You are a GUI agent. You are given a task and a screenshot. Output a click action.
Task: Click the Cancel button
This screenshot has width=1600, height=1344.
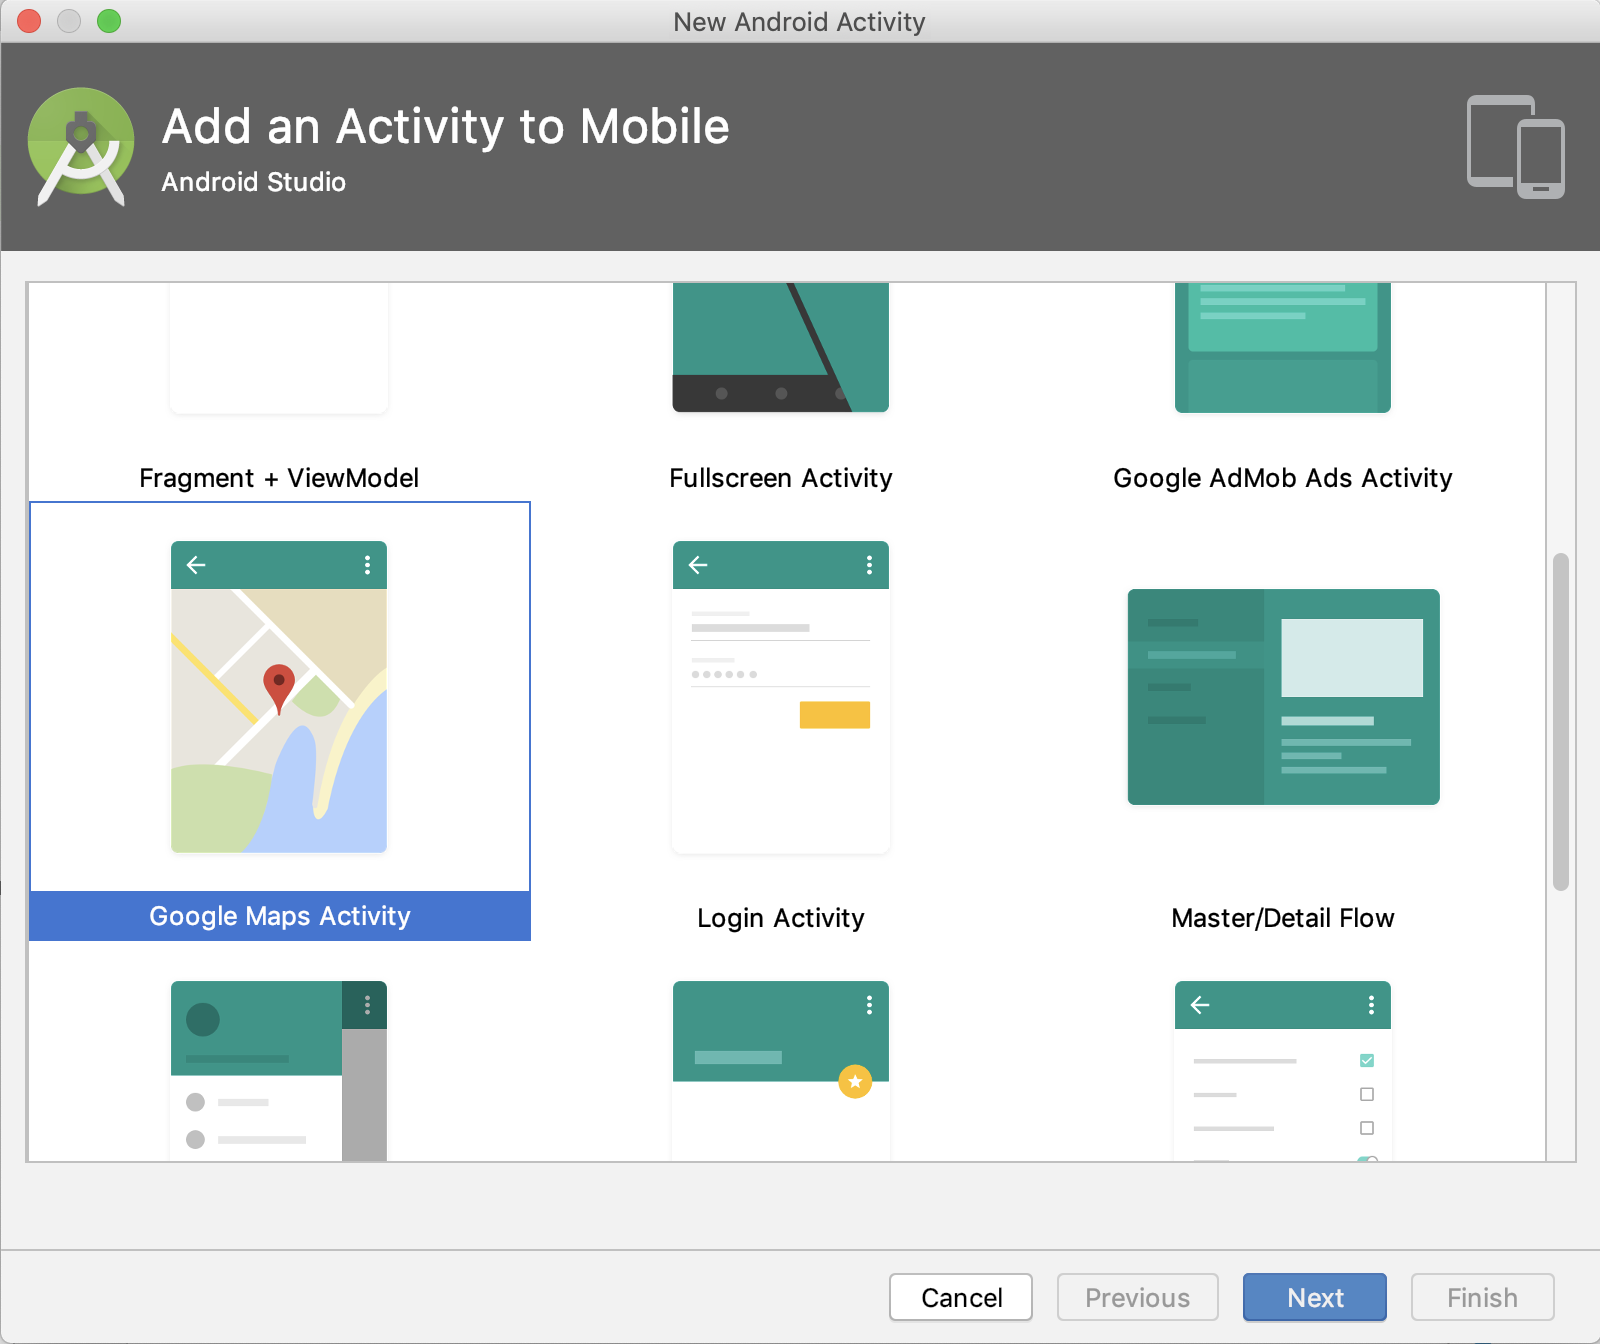(961, 1297)
